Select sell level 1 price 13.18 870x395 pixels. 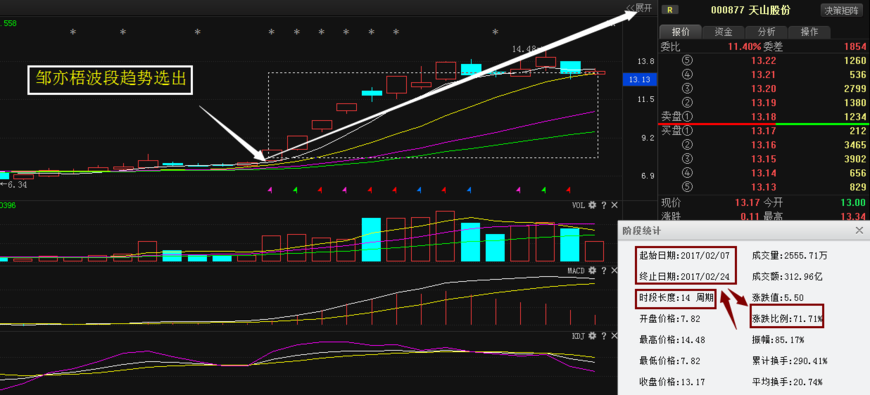(763, 117)
